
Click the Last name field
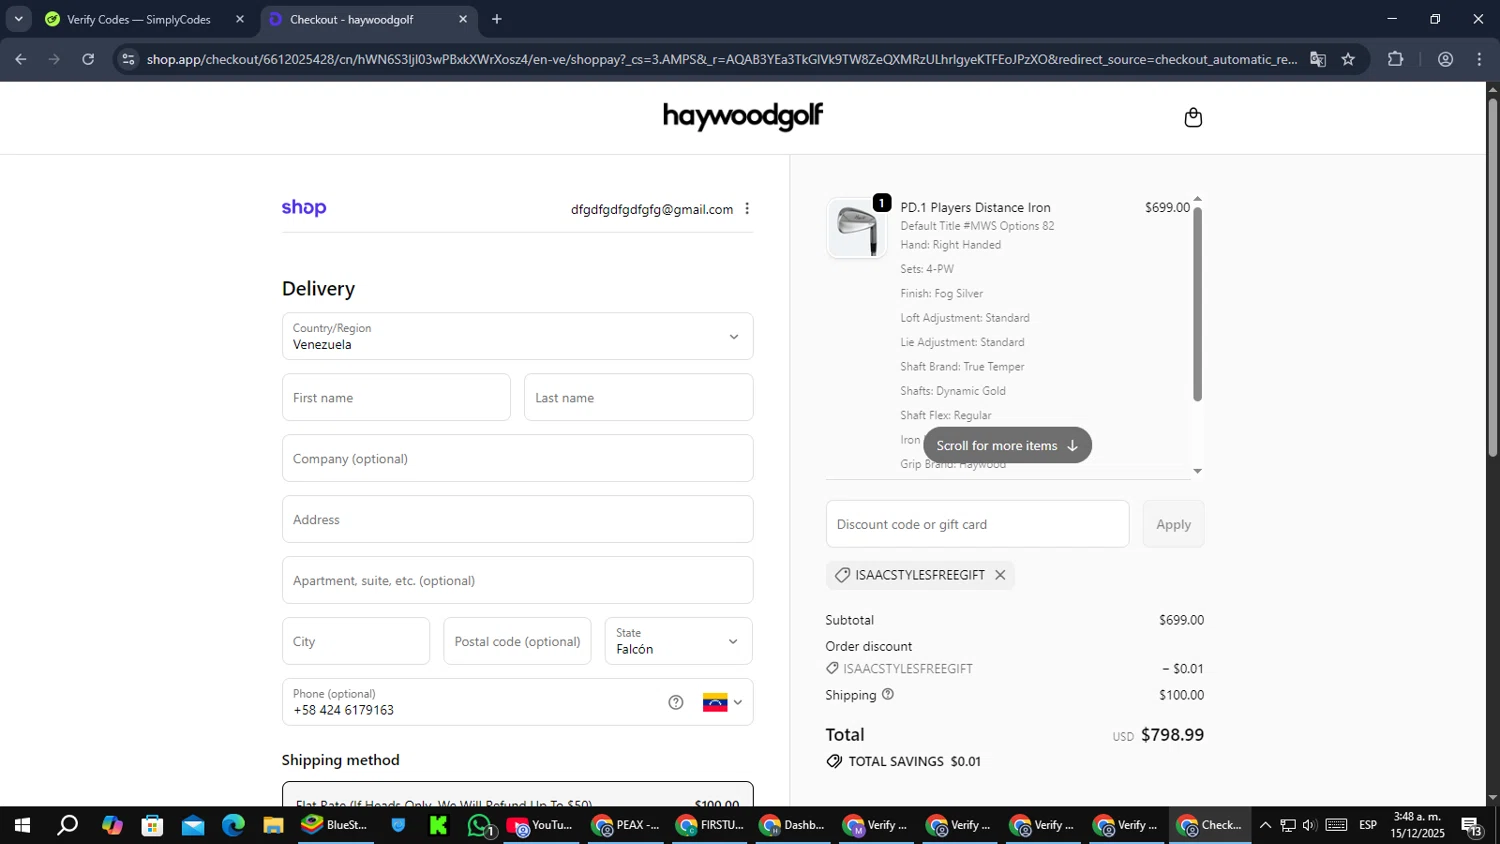click(638, 397)
